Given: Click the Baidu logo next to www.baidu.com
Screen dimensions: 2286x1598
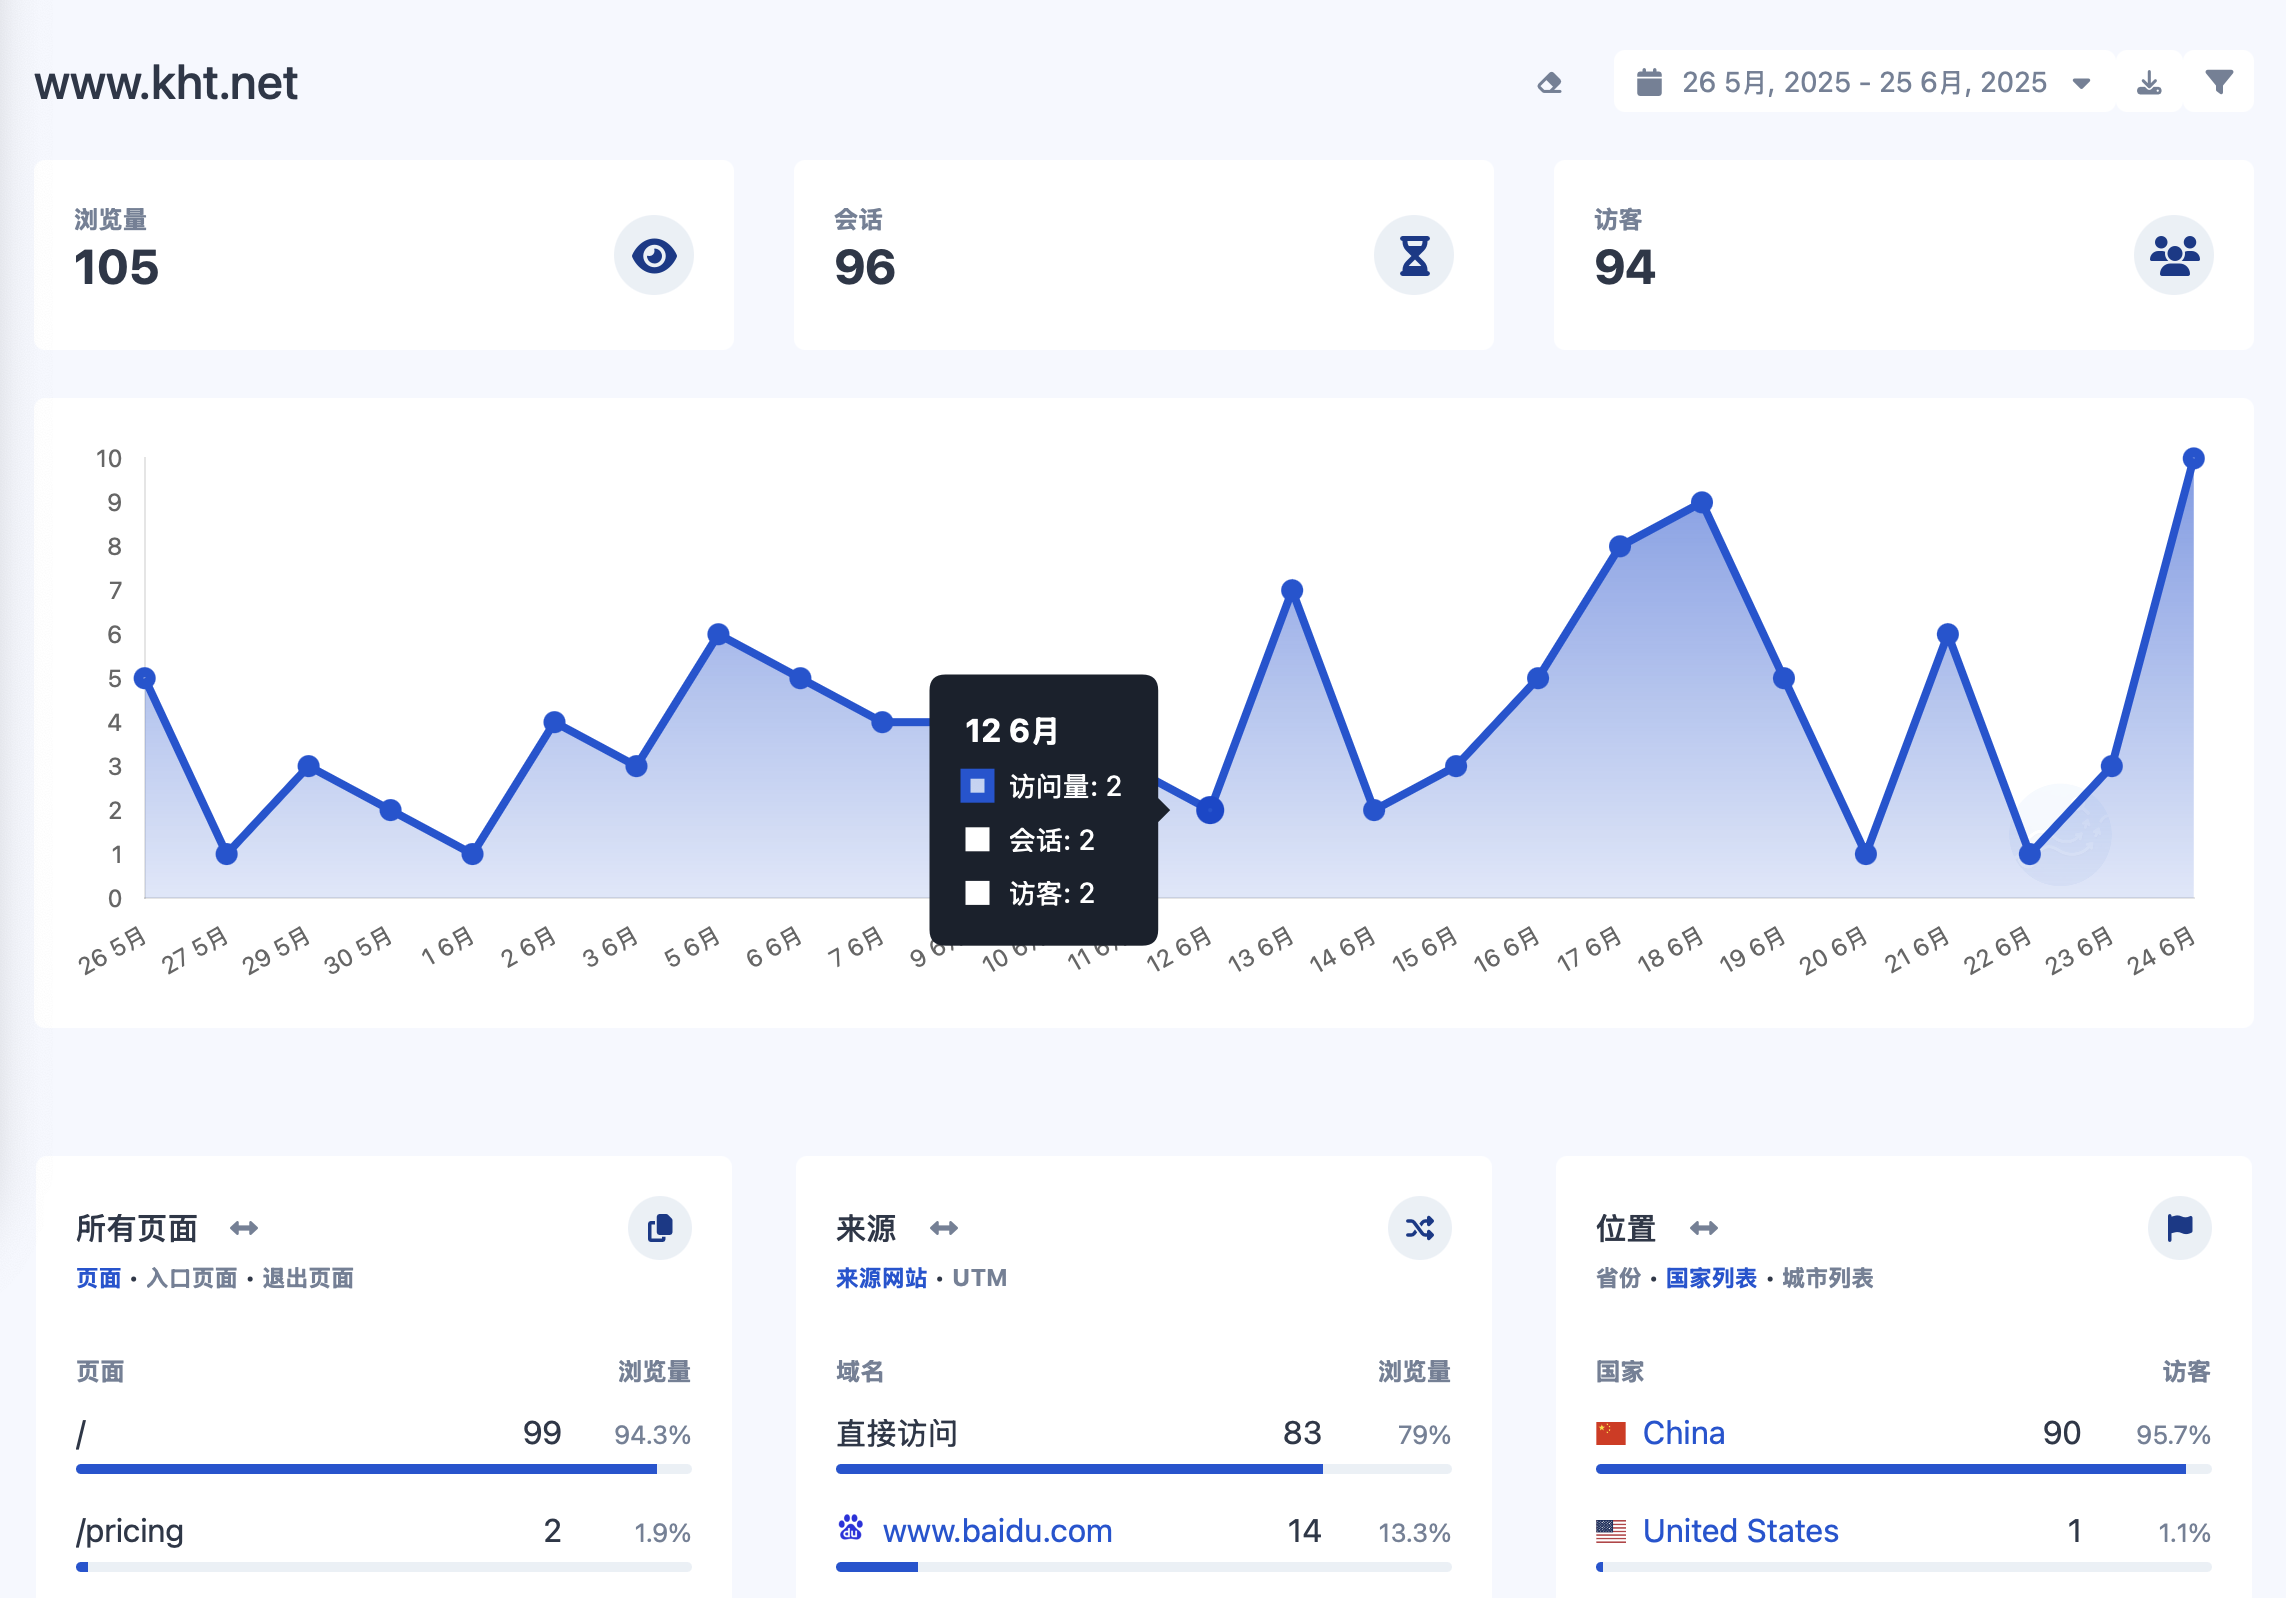Looking at the screenshot, I should tap(851, 1527).
